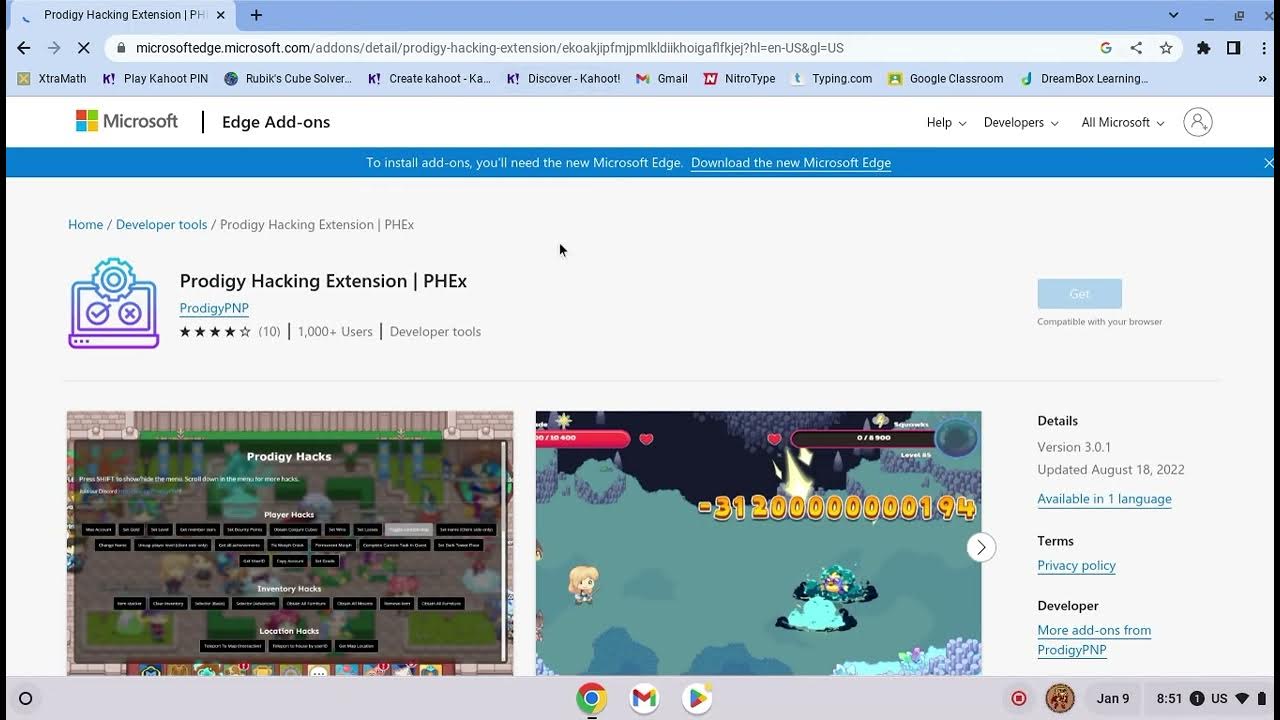Open ProdigyPNP publisher link
Viewport: 1280px width, 720px height.
click(x=214, y=308)
